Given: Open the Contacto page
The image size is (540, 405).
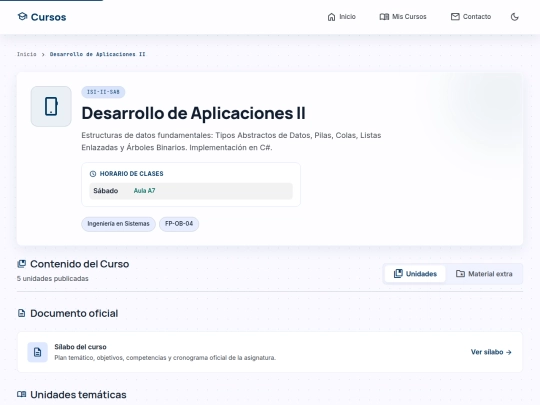Looking at the screenshot, I should point(471,17).
